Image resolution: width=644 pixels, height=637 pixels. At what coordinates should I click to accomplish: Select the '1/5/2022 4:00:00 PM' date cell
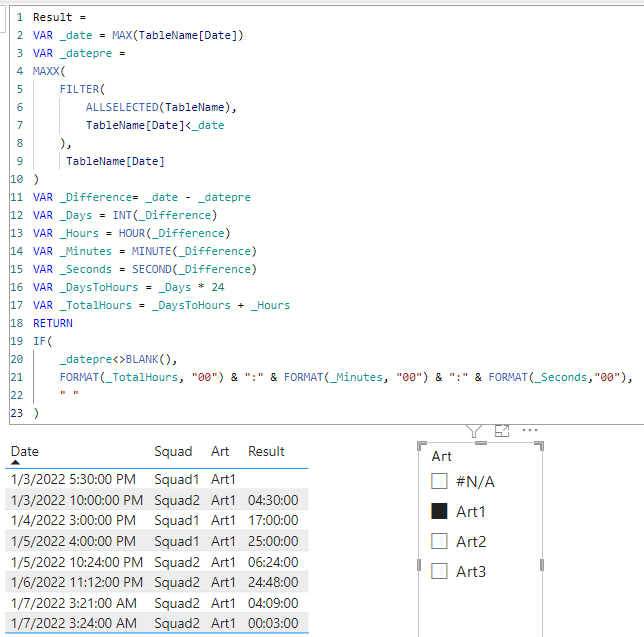click(x=73, y=541)
